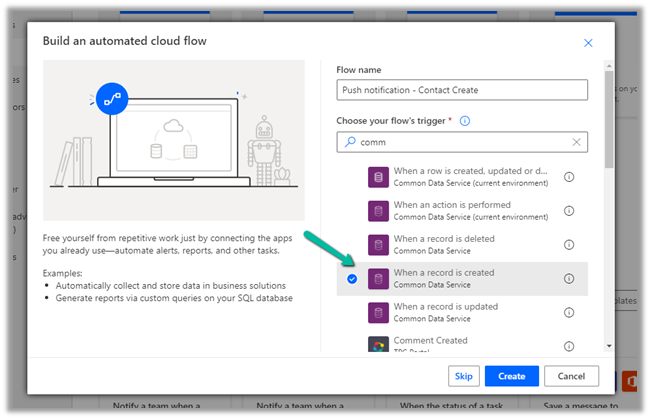
Task: Click info icon for When a record is created
Action: click(x=569, y=279)
